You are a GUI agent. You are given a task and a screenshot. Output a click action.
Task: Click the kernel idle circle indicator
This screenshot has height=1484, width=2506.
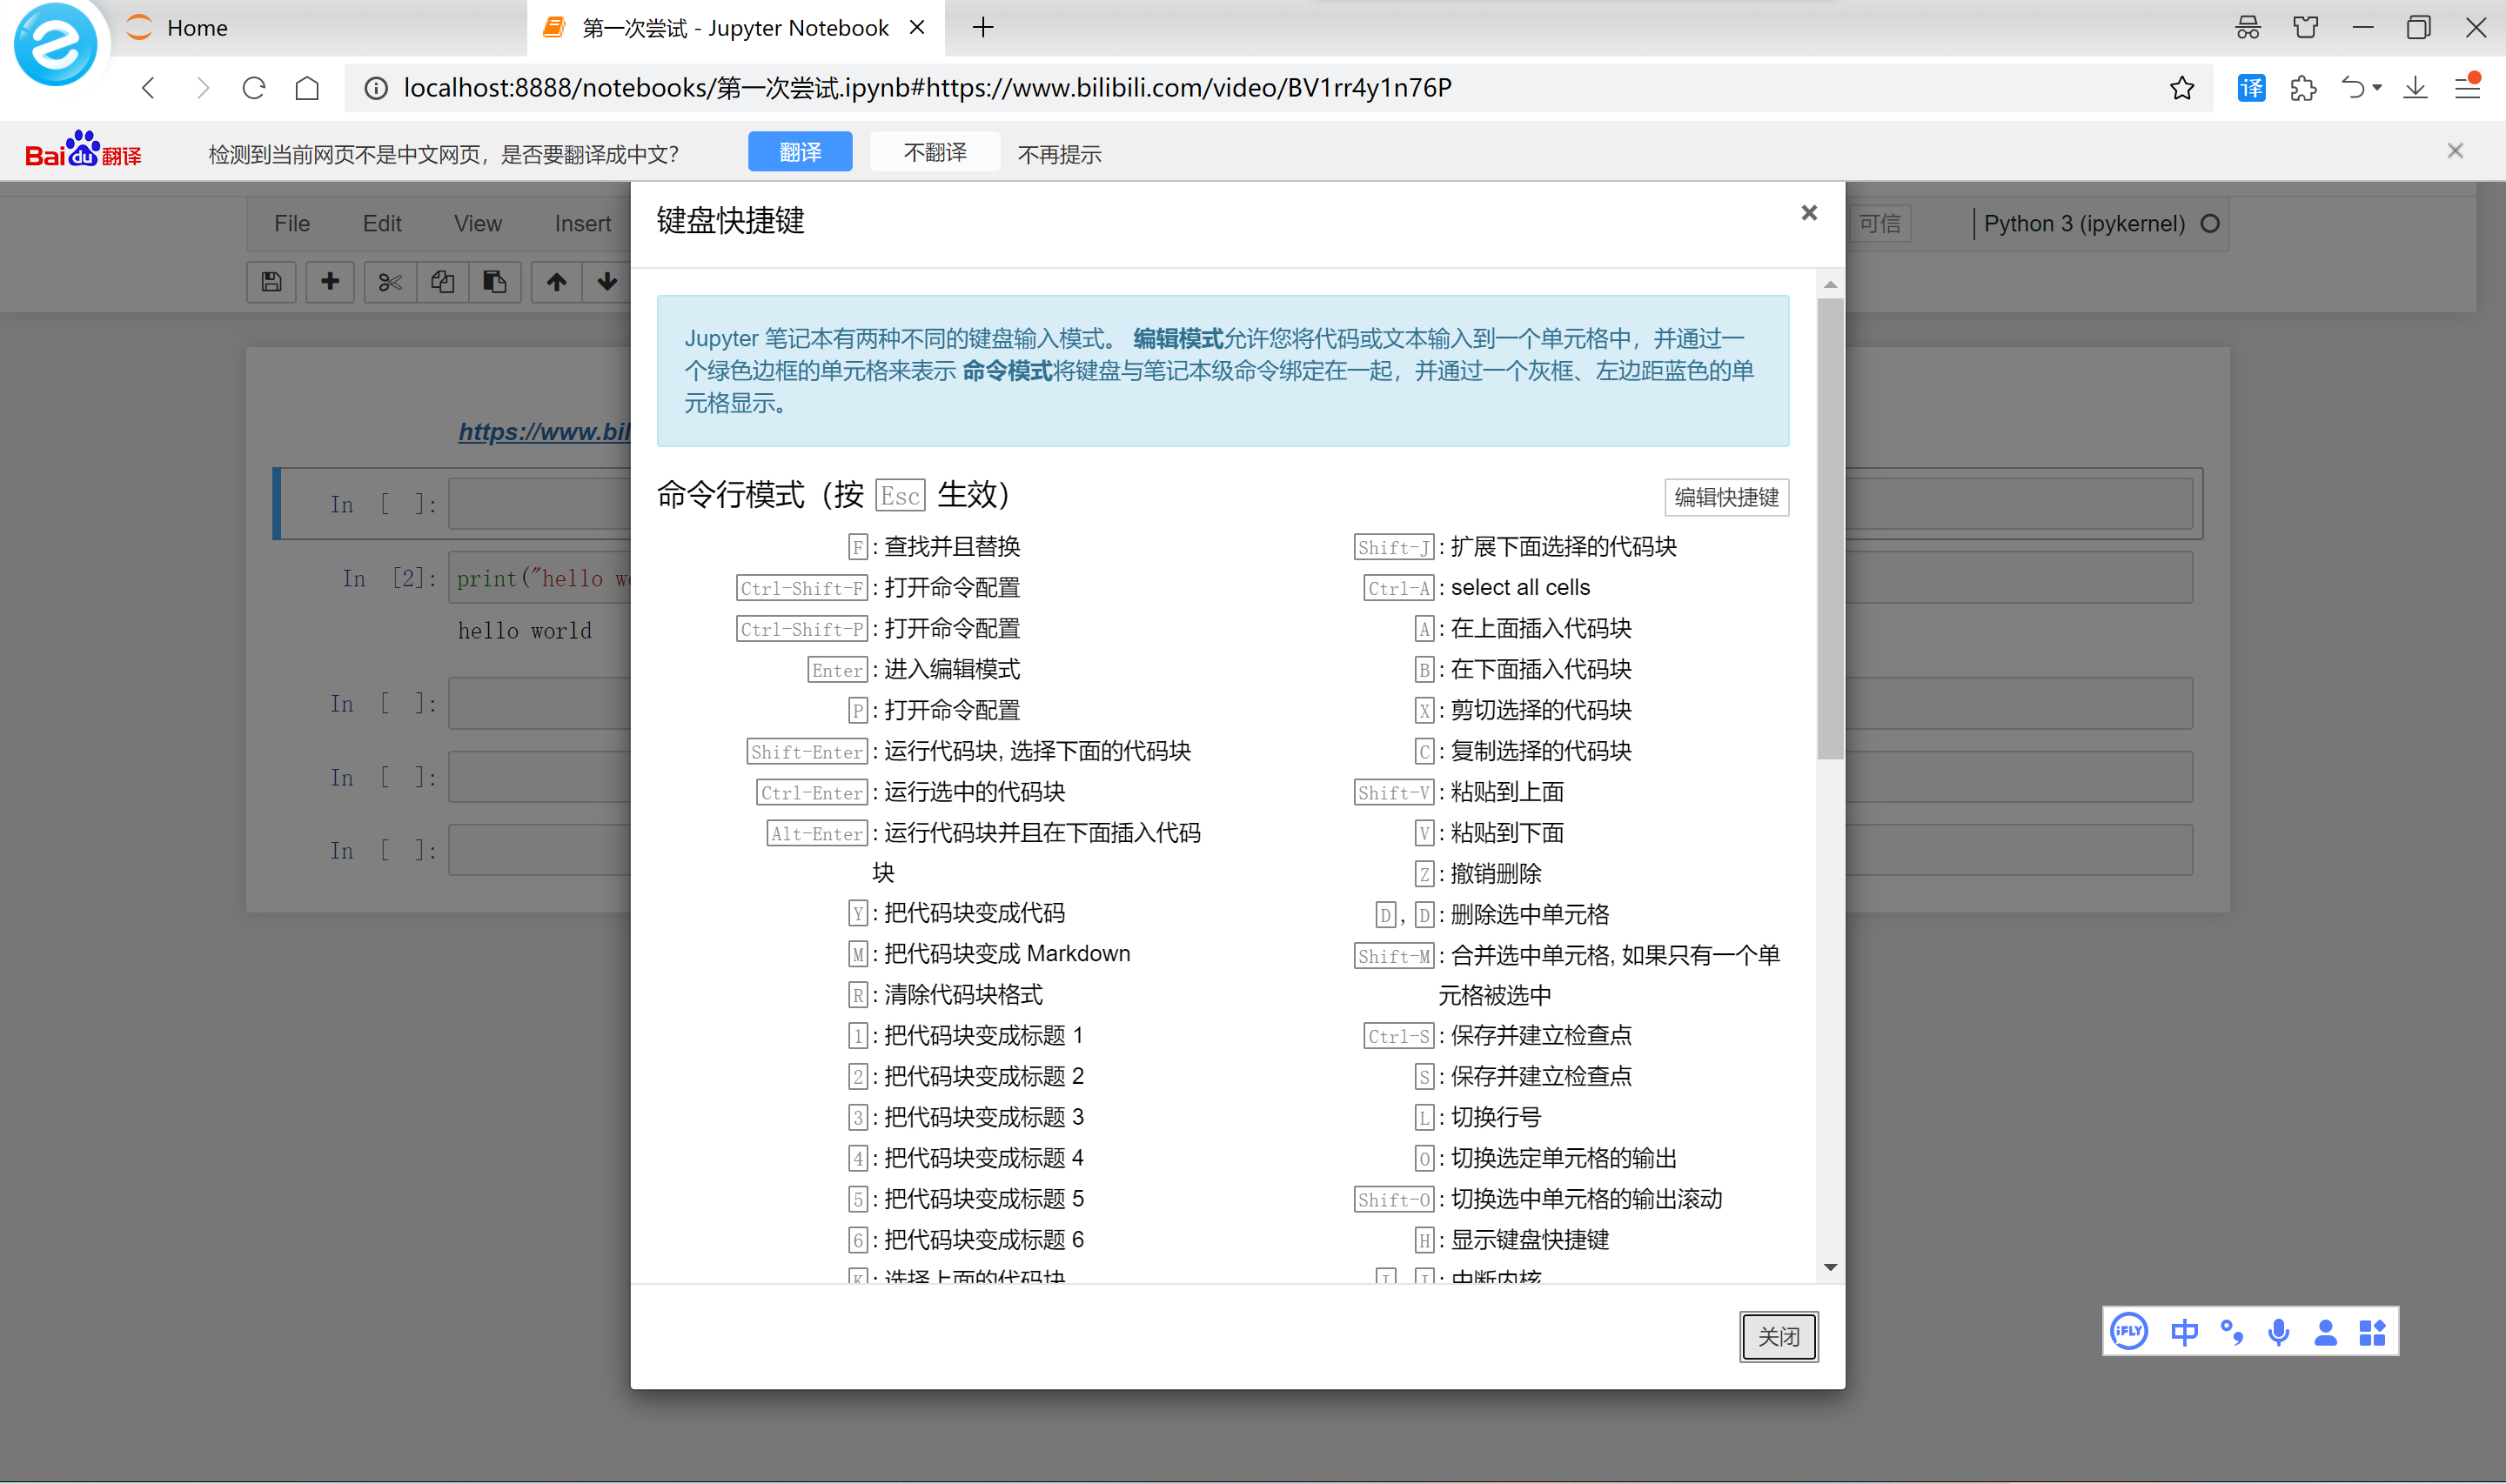2211,224
